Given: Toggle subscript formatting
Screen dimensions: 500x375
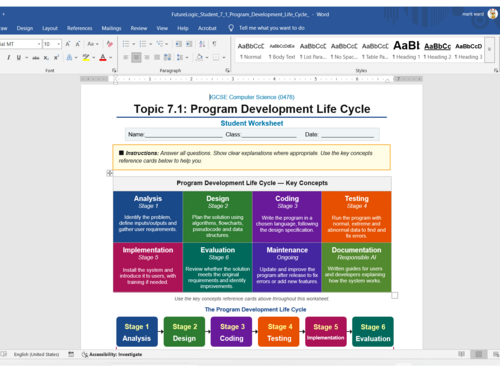Looking at the screenshot, I should coord(46,58).
